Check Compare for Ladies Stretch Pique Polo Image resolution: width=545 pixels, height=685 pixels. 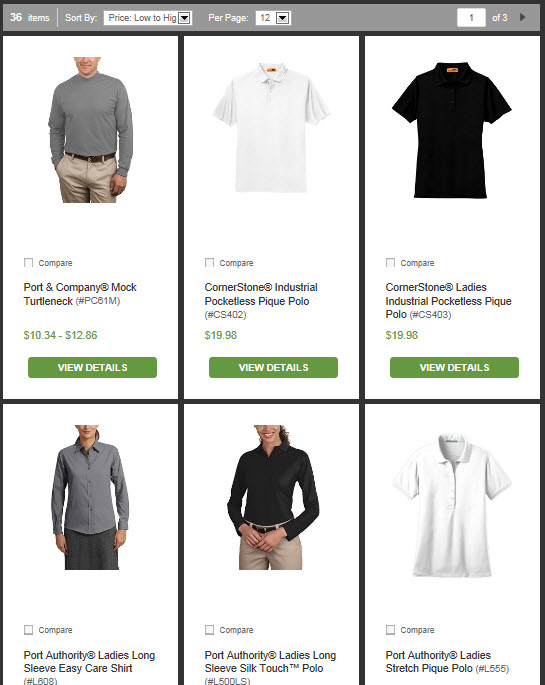tap(390, 630)
